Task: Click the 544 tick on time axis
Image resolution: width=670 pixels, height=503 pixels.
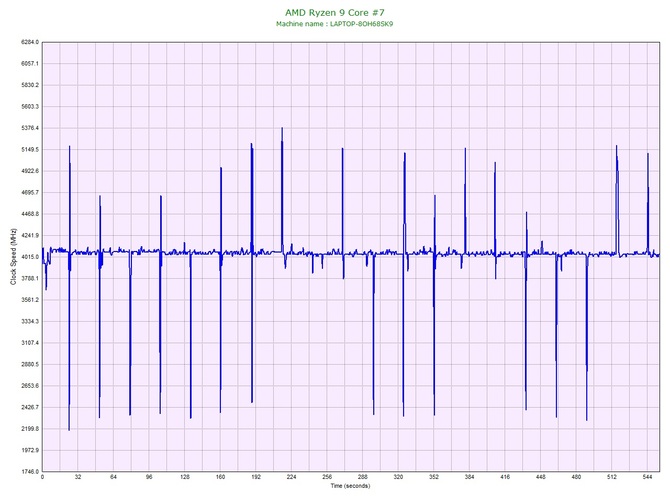Action: pos(647,477)
